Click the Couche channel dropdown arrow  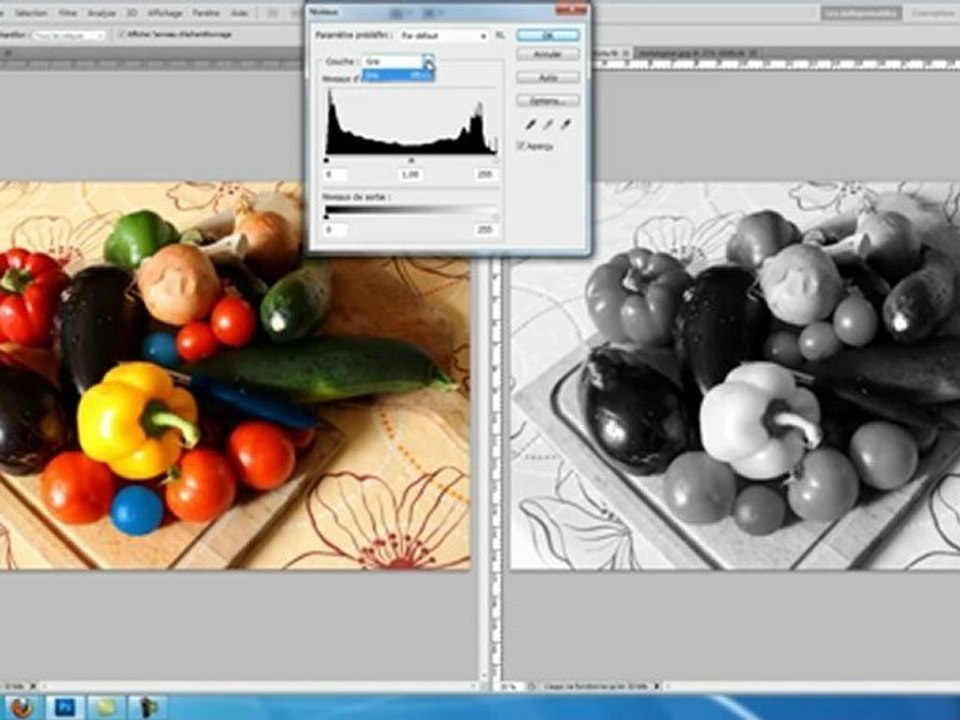click(x=429, y=61)
